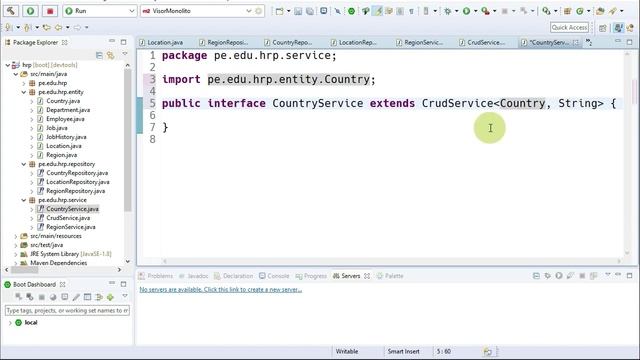The width and height of the screenshot is (640, 360).
Task: Click the red Stop launch button
Action: [50, 11]
